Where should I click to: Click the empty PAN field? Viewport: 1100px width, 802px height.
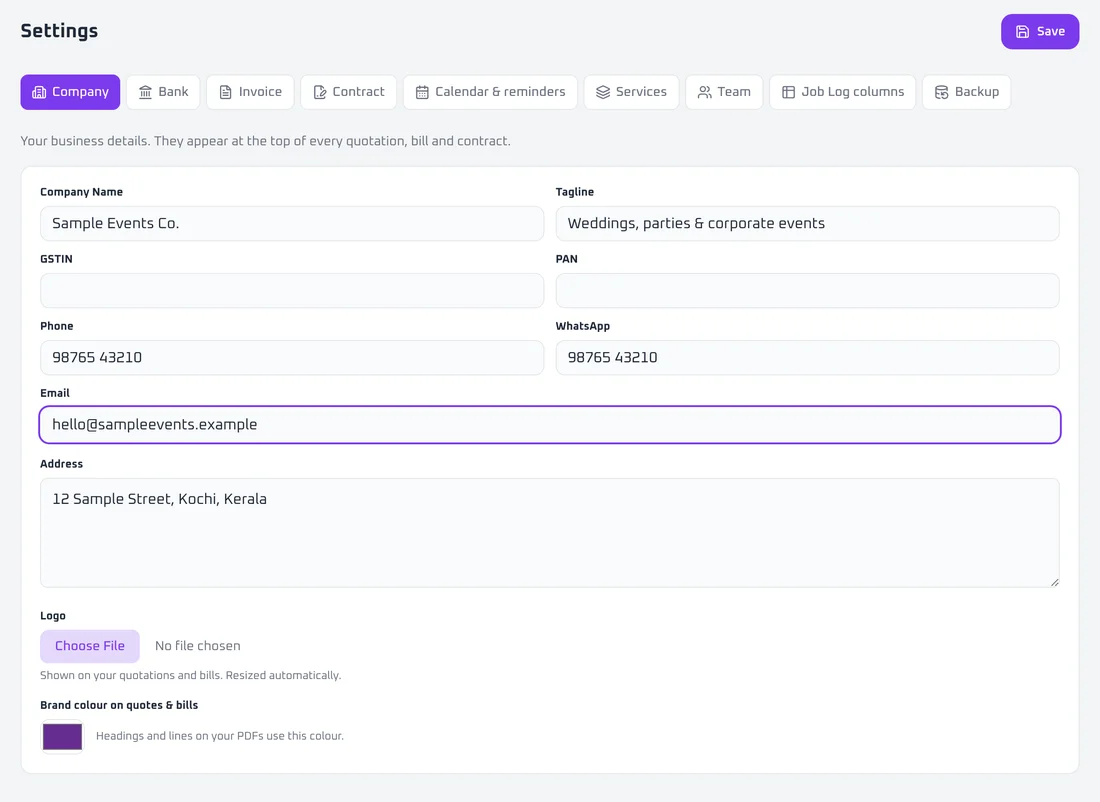[807, 290]
